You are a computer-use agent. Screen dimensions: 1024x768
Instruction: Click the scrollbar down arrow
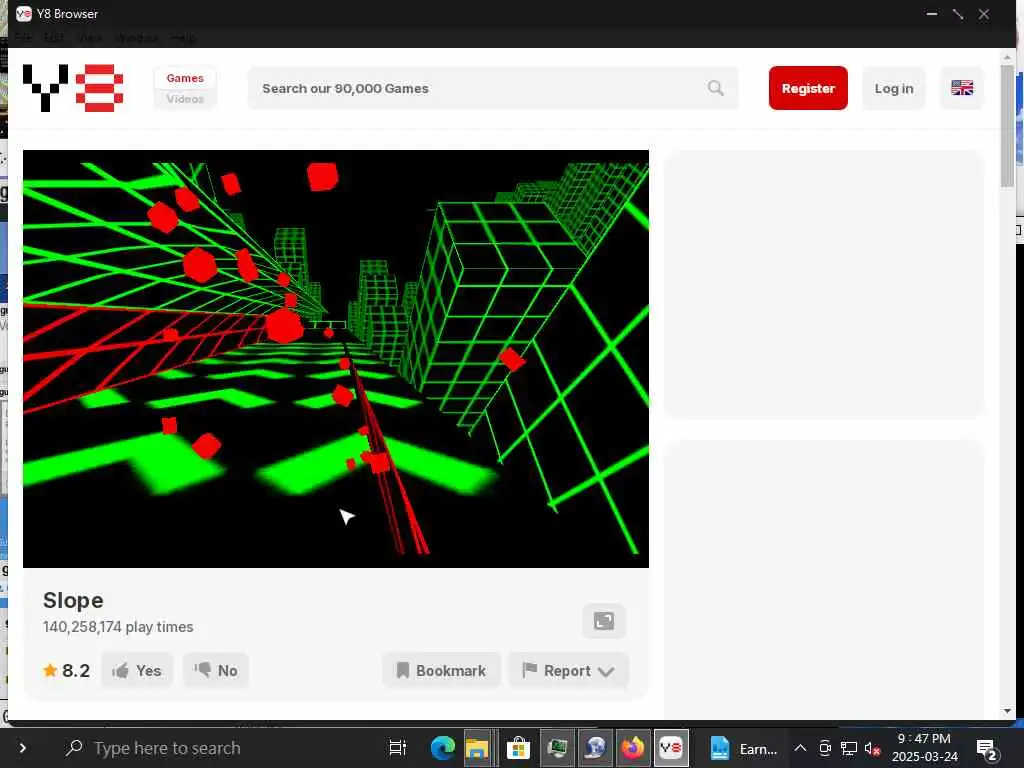click(1007, 711)
